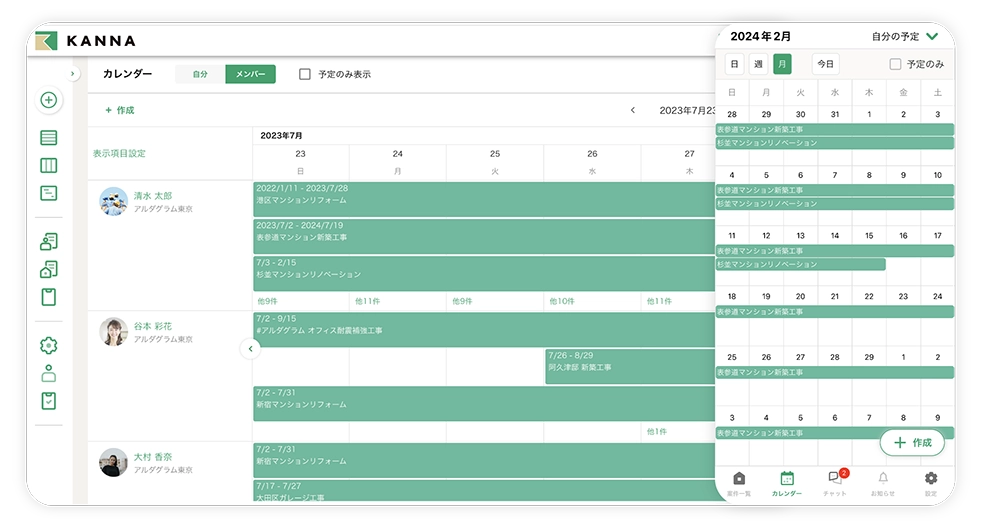Click the 2024年2月 month title

tap(760, 36)
